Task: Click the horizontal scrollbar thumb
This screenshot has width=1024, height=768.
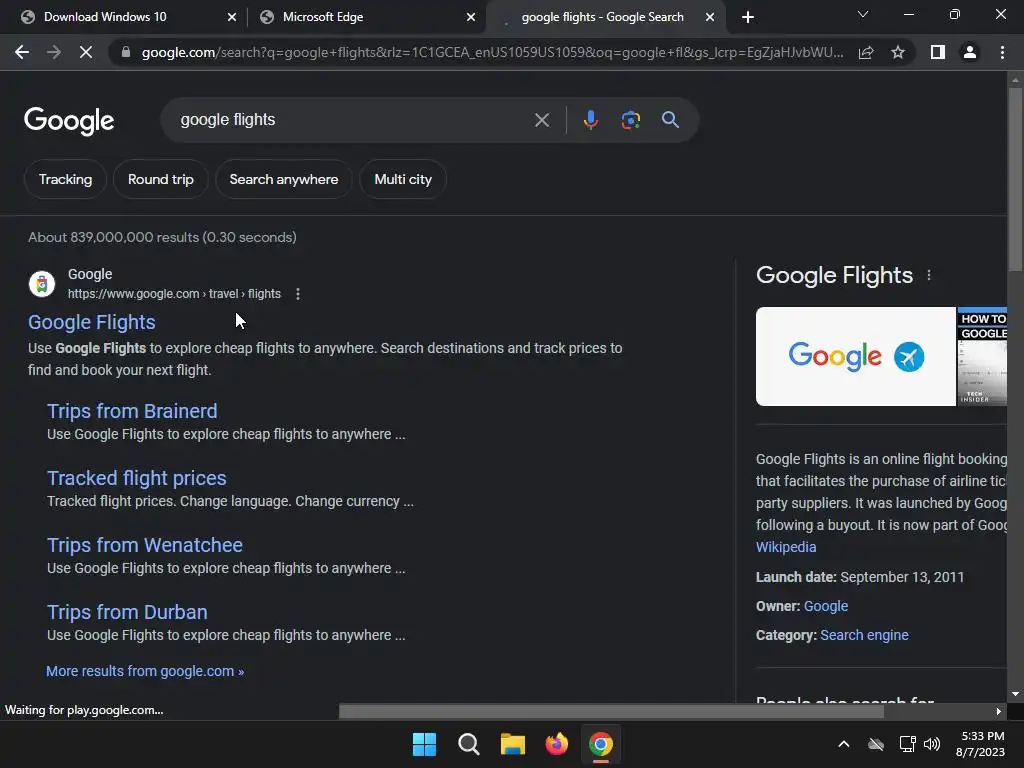Action: tap(611, 711)
